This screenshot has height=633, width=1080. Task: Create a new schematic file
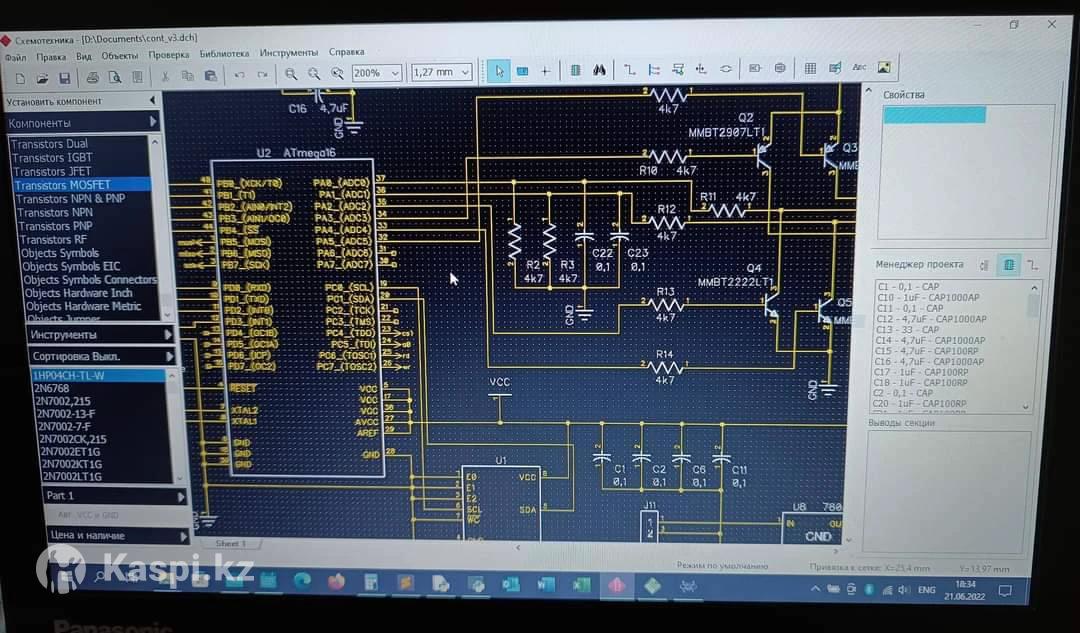[21, 79]
